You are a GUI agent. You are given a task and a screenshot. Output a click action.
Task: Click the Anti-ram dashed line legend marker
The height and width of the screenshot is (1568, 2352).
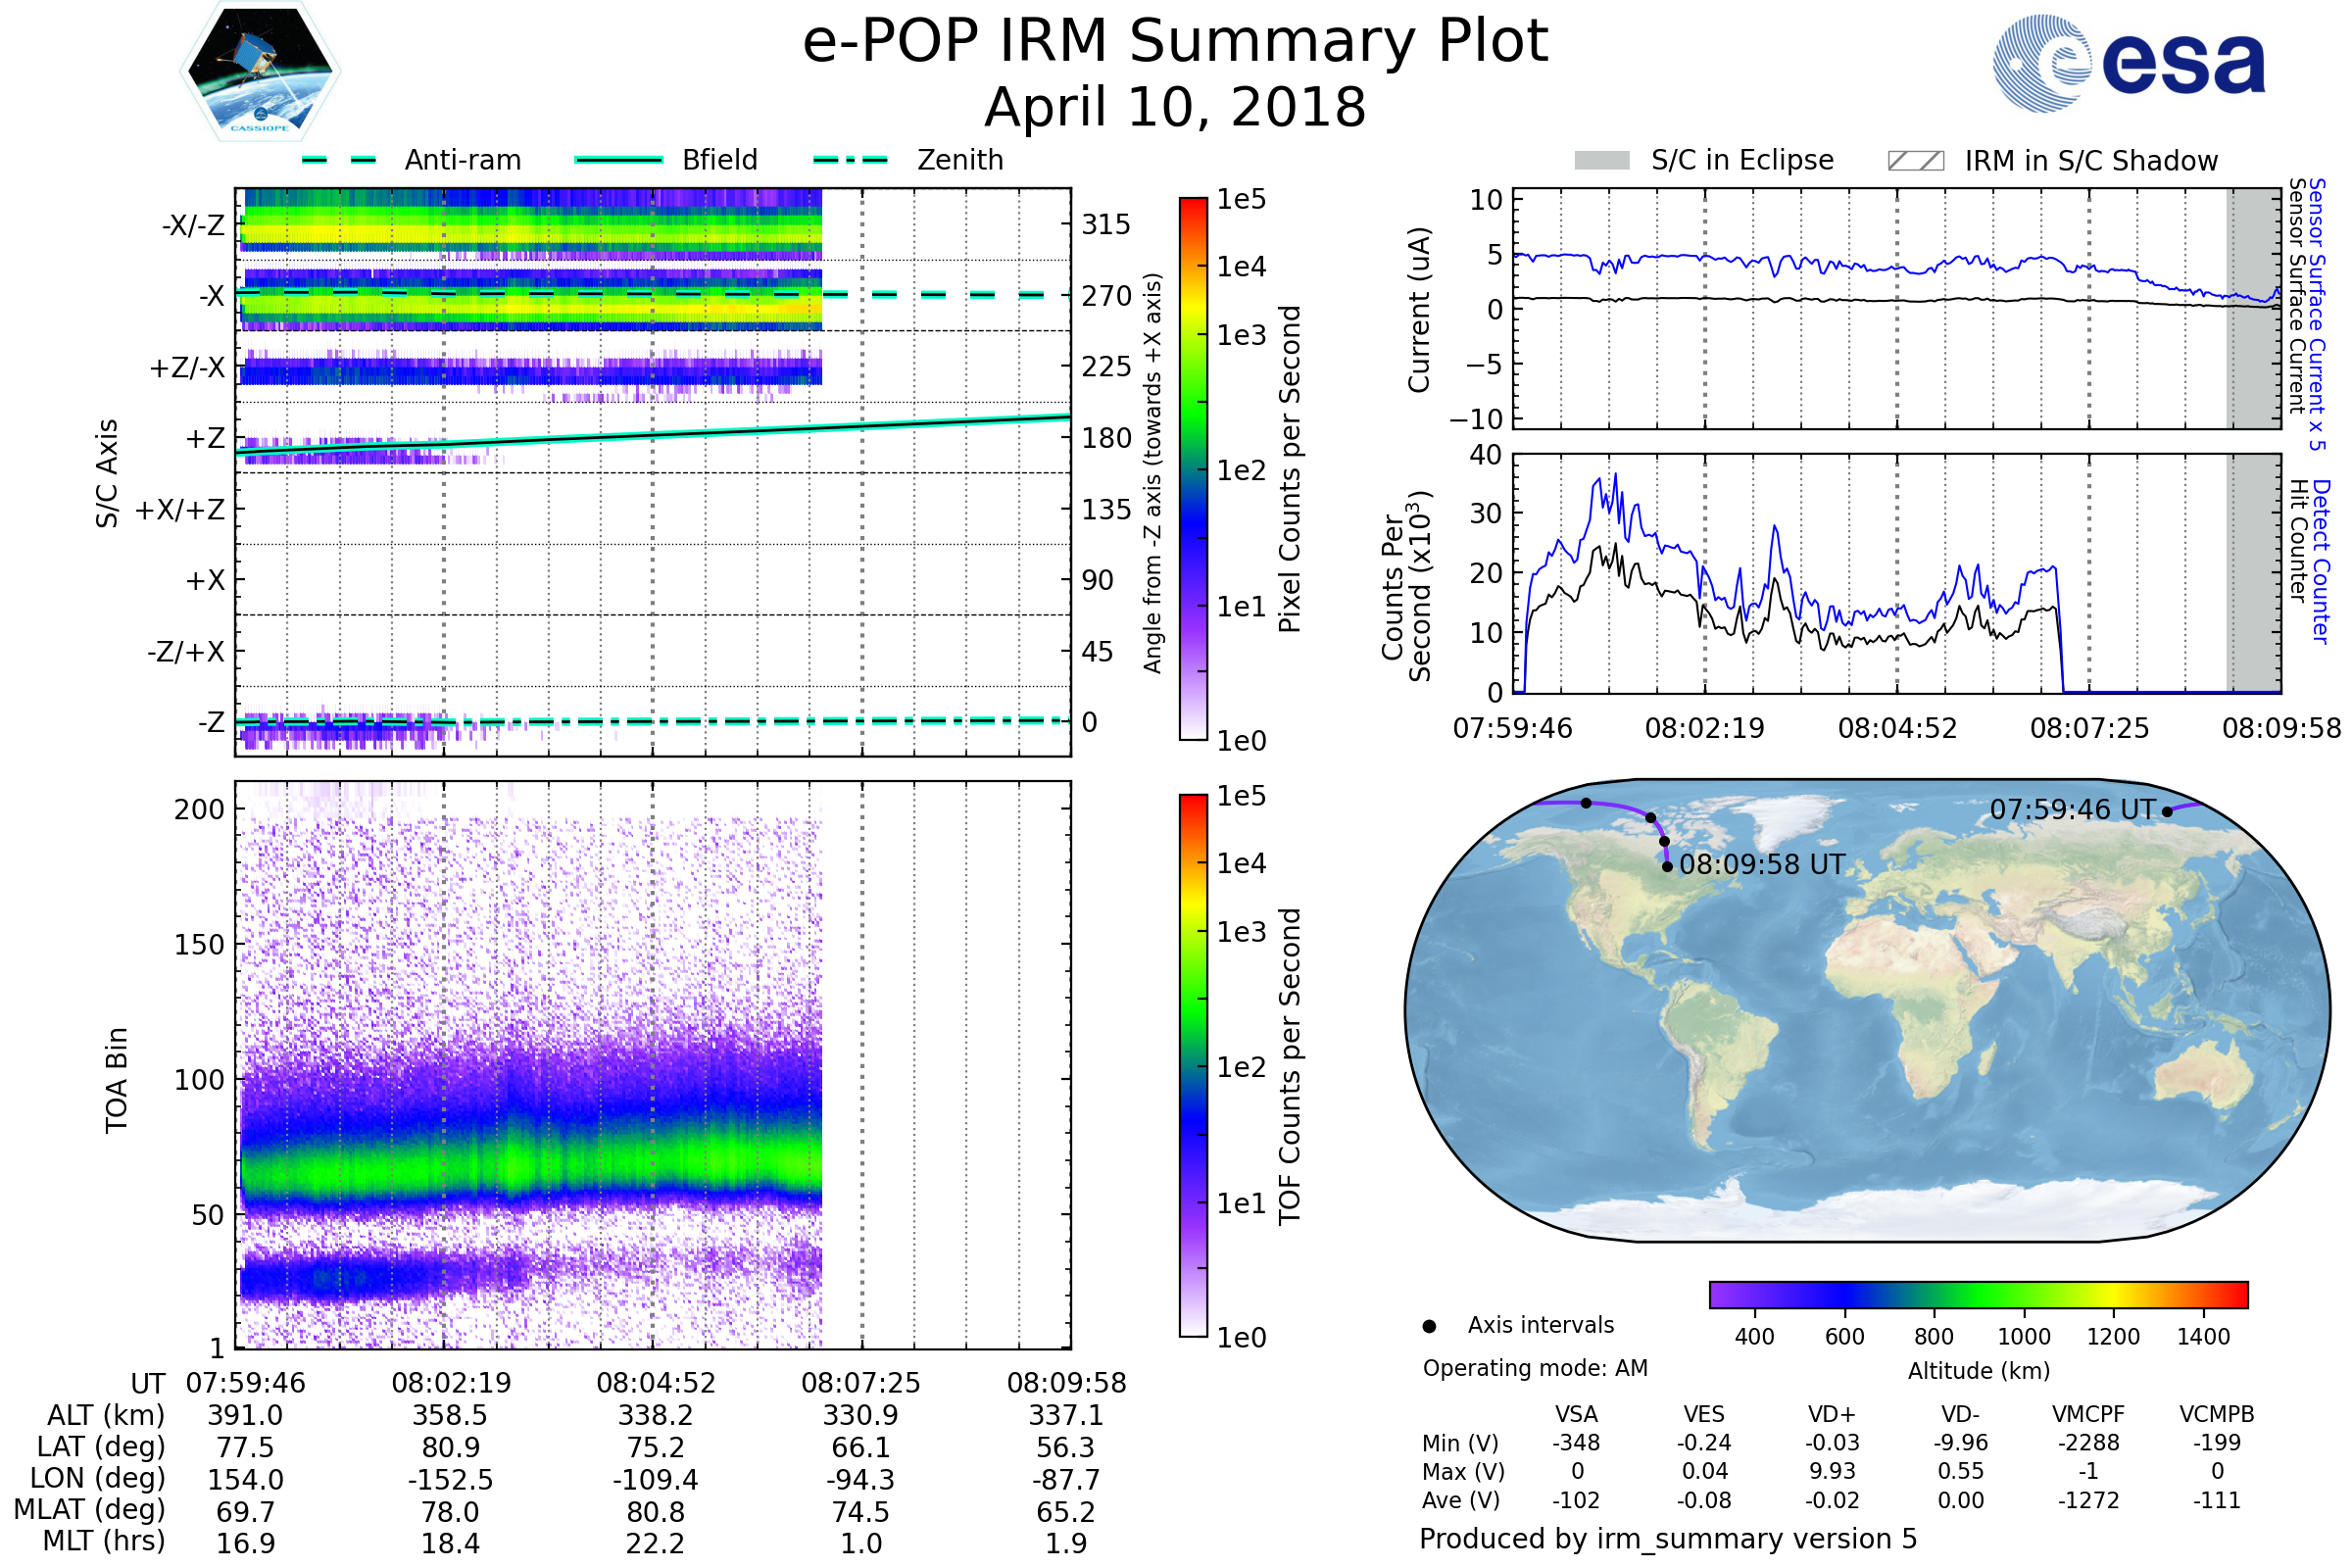click(339, 160)
